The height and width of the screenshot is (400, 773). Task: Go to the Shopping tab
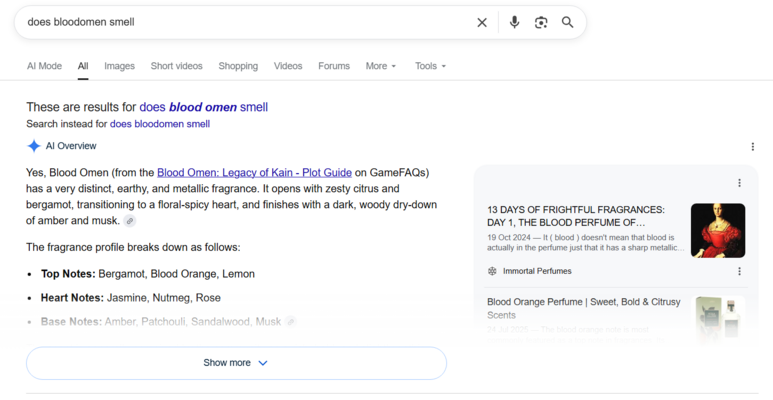point(238,66)
